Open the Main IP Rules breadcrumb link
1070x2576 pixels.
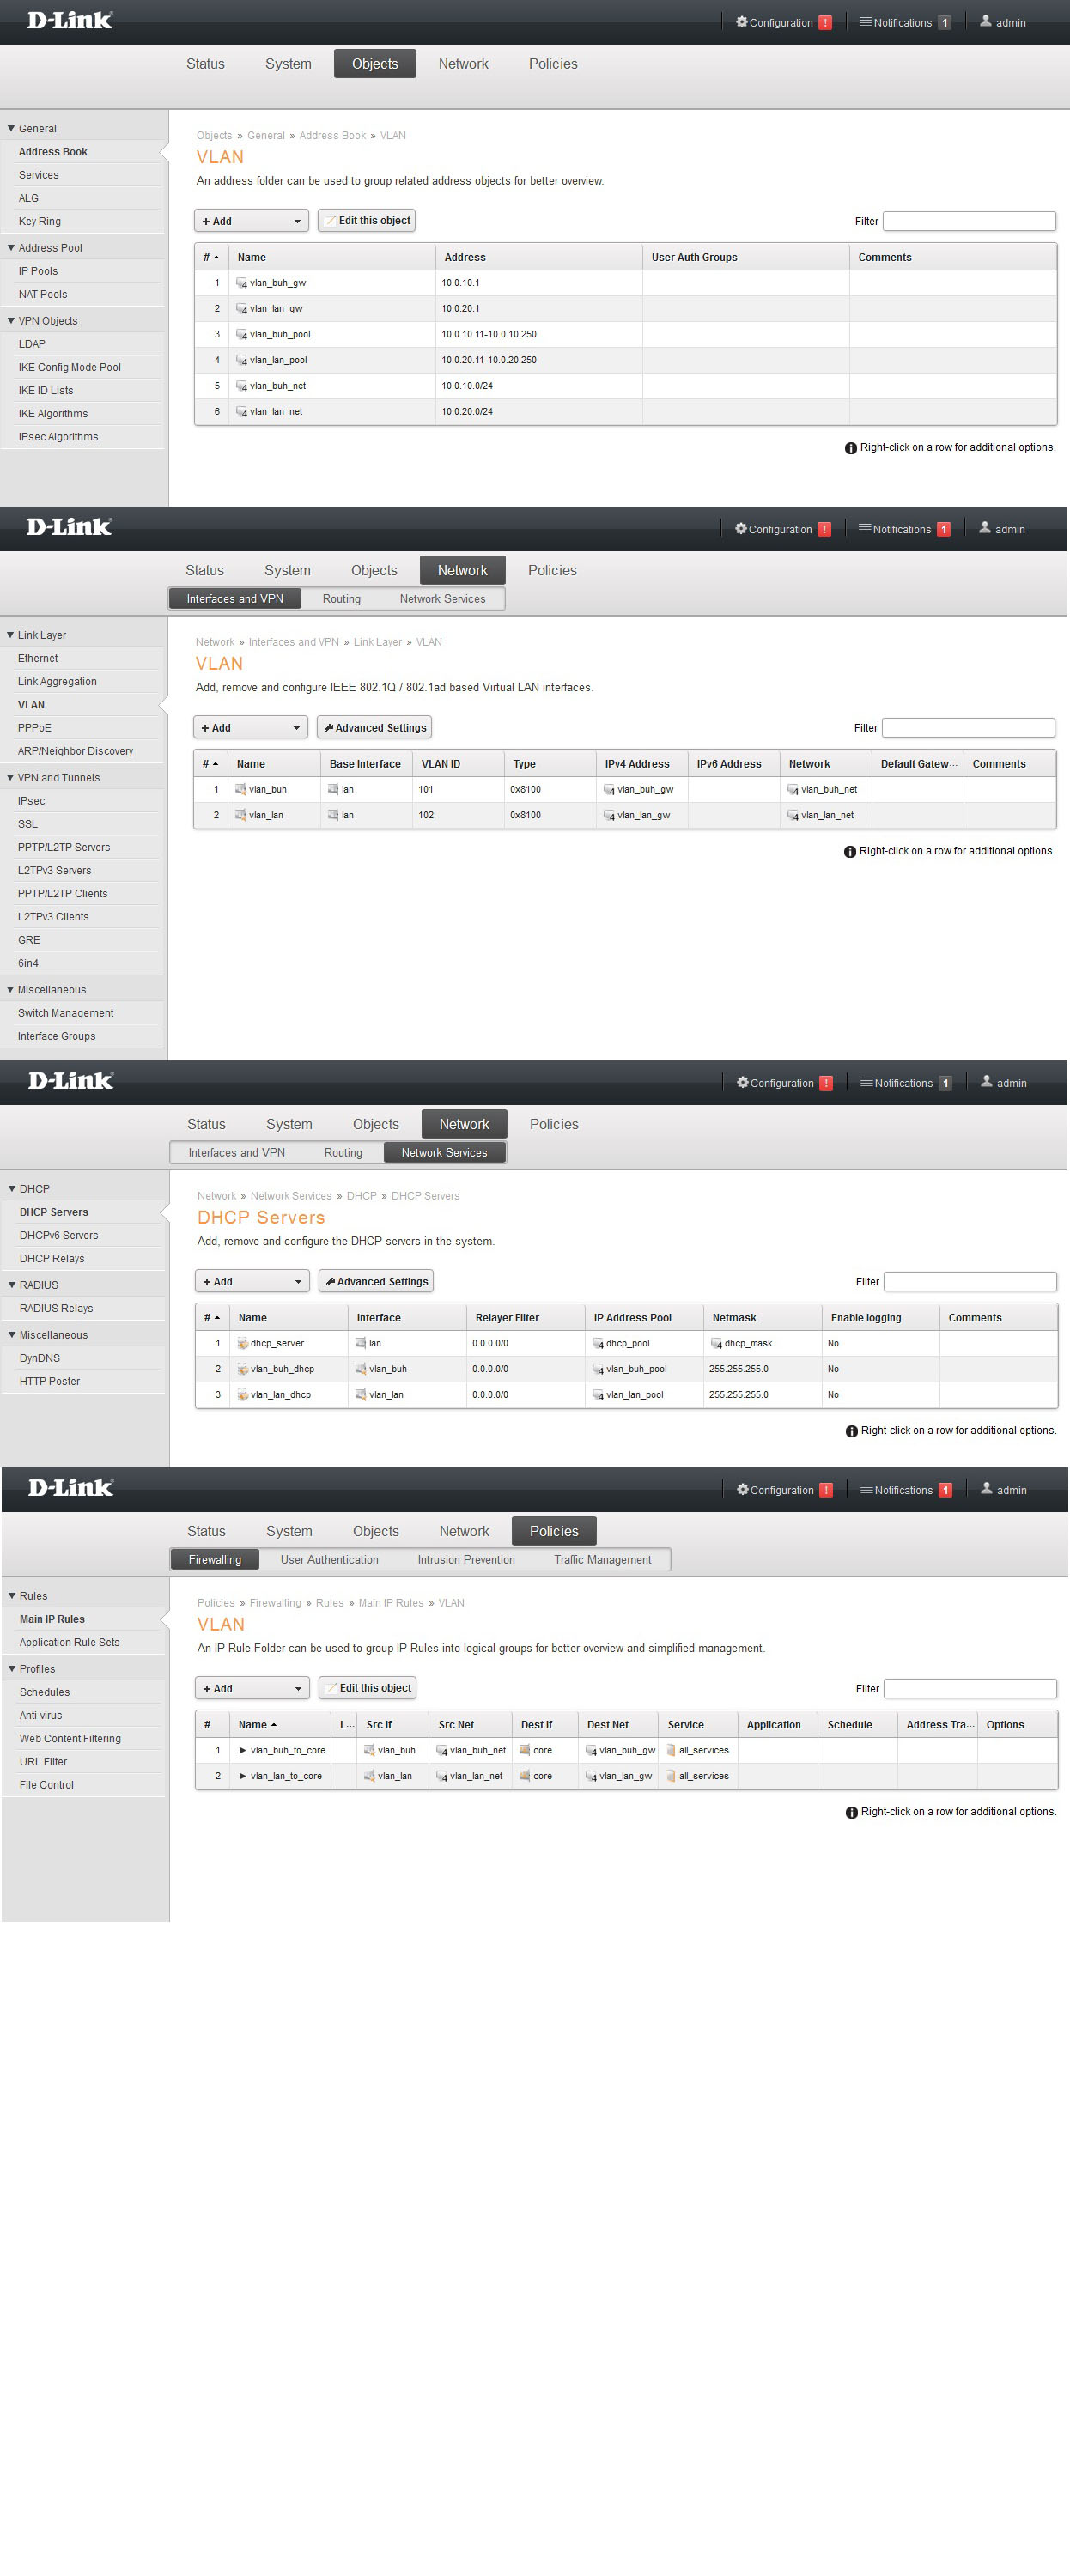tap(391, 1603)
